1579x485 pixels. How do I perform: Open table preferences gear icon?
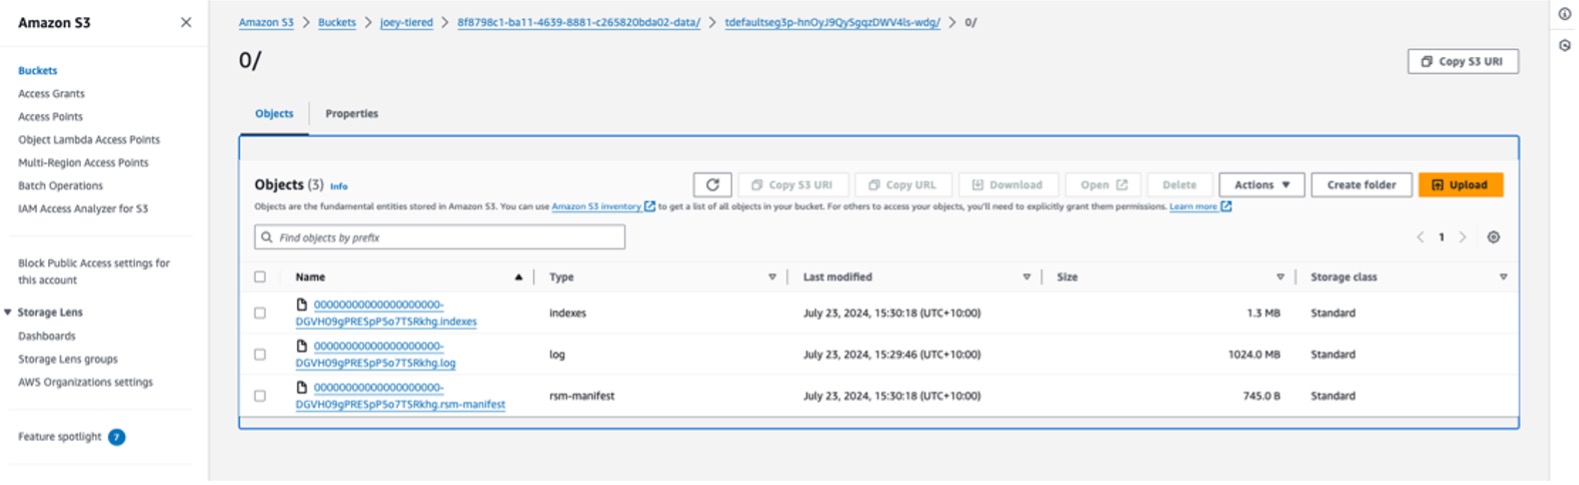(1493, 238)
